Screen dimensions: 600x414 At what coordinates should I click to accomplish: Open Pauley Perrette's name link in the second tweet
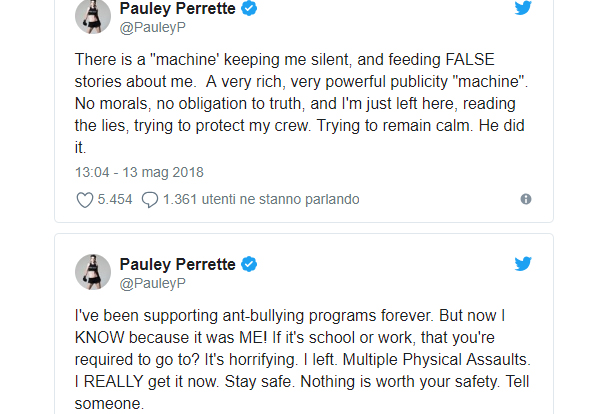click(x=178, y=265)
